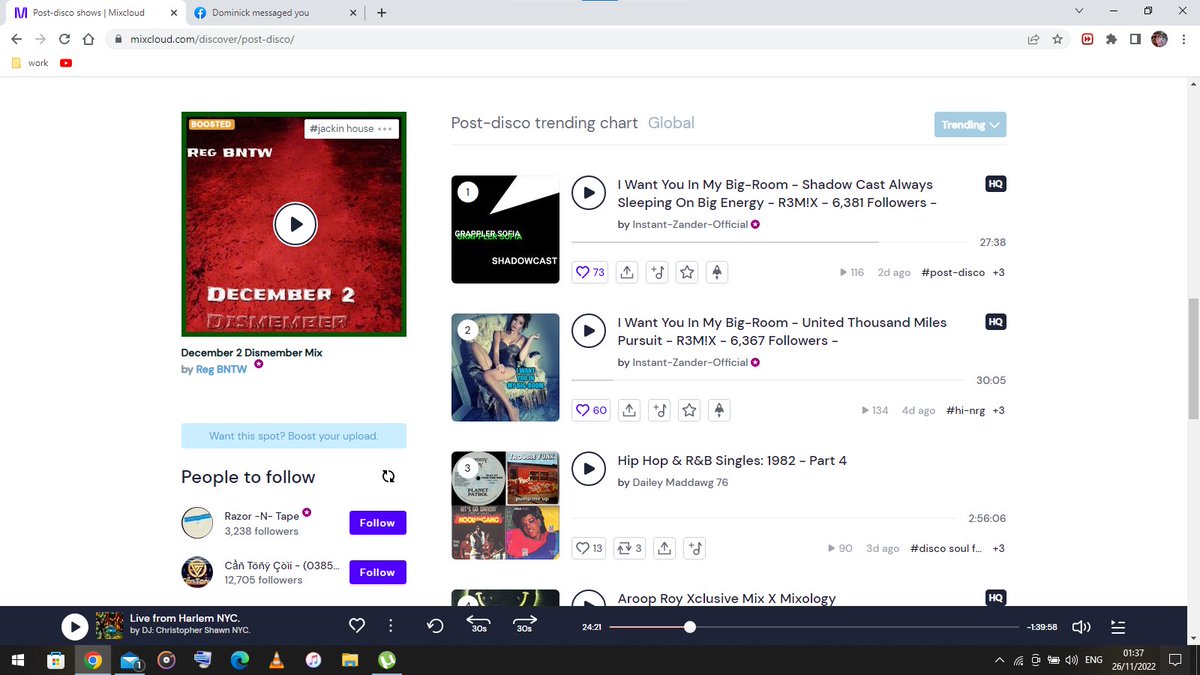Click 'Want this spot? Boost your upload.'

click(x=293, y=436)
